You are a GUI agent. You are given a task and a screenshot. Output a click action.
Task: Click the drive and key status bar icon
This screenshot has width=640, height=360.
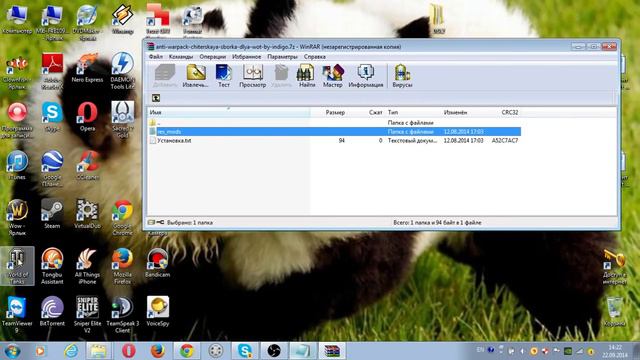click(156, 222)
